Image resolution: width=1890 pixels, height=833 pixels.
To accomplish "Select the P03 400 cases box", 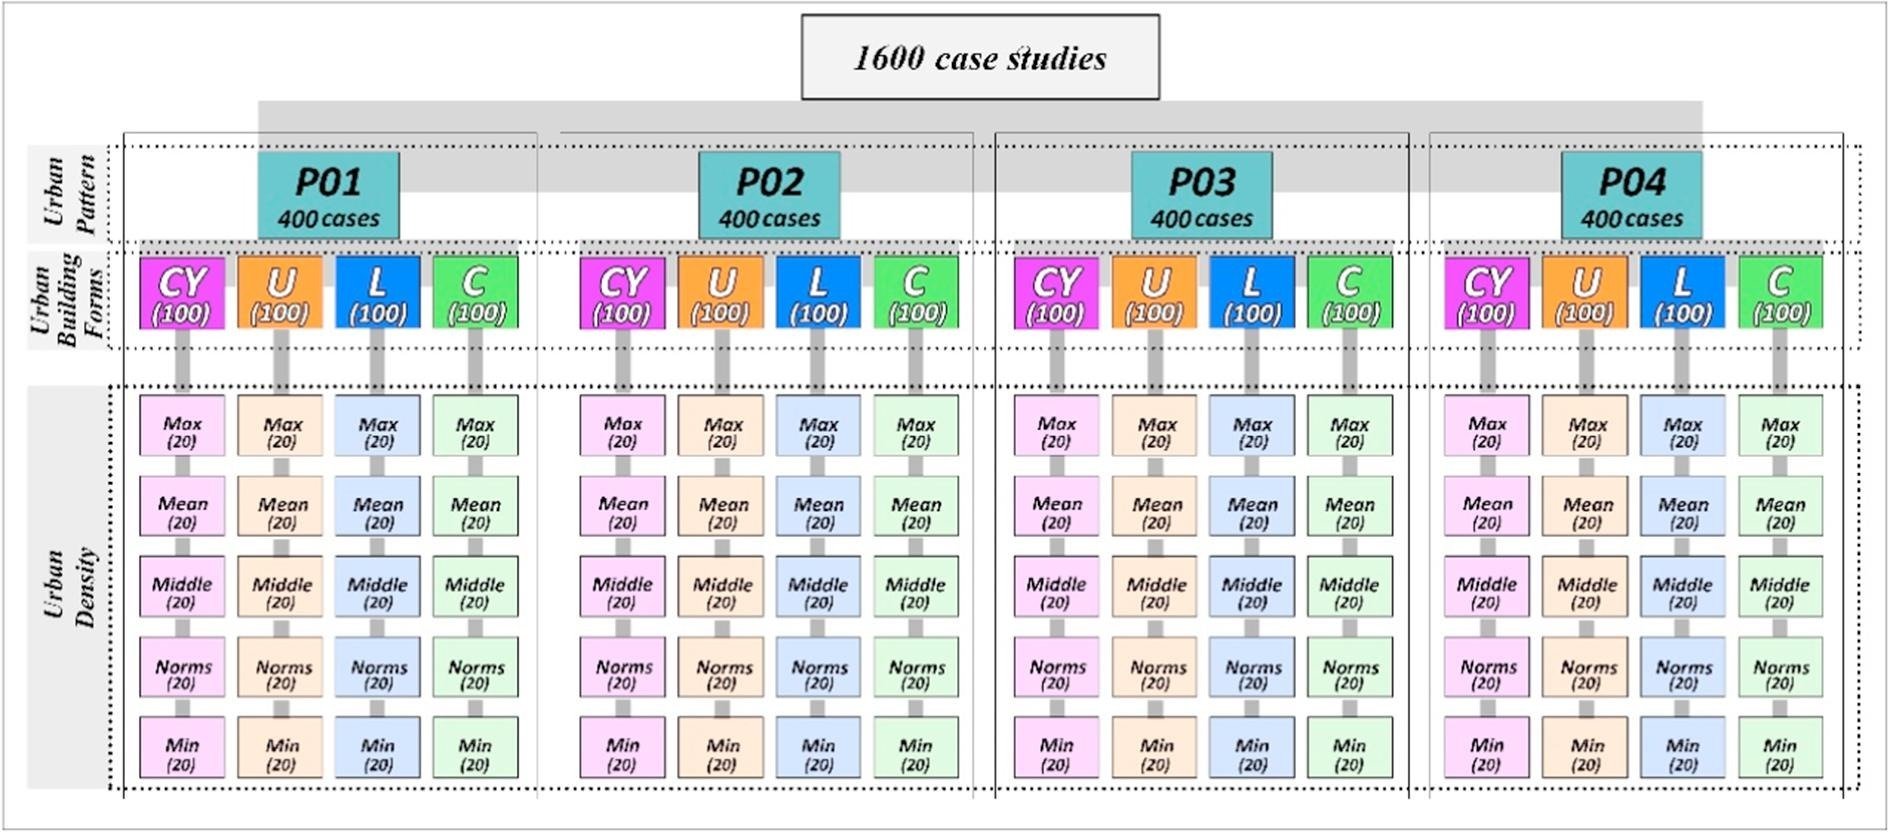I will coord(1202,195).
